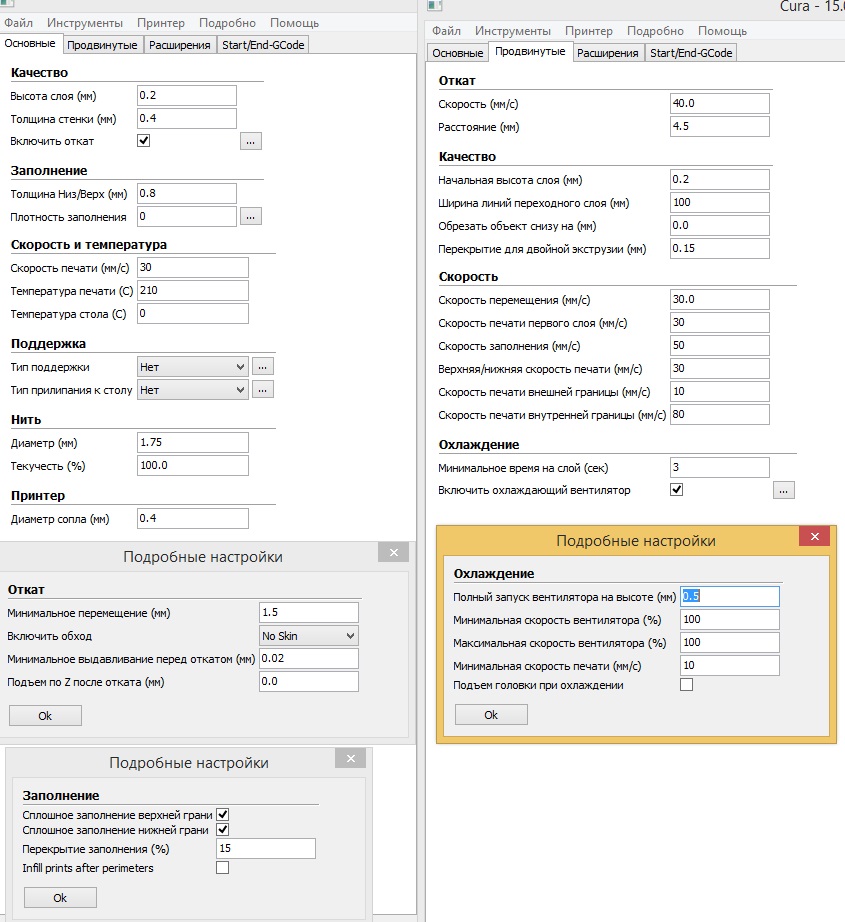Select Основные tab in left window

30,44
